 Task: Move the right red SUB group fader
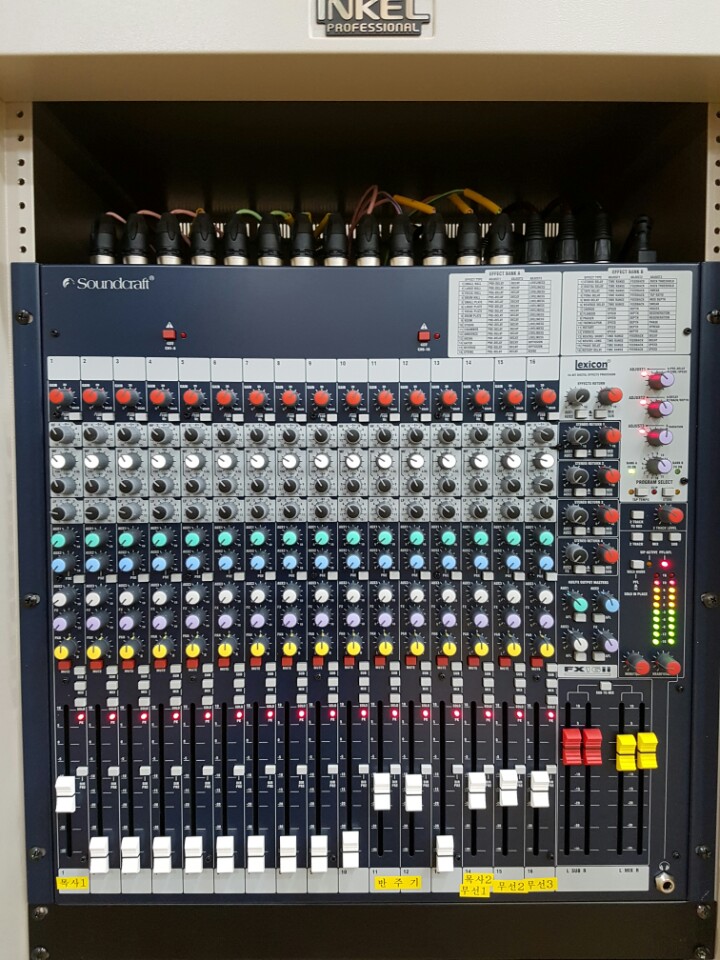tap(592, 746)
